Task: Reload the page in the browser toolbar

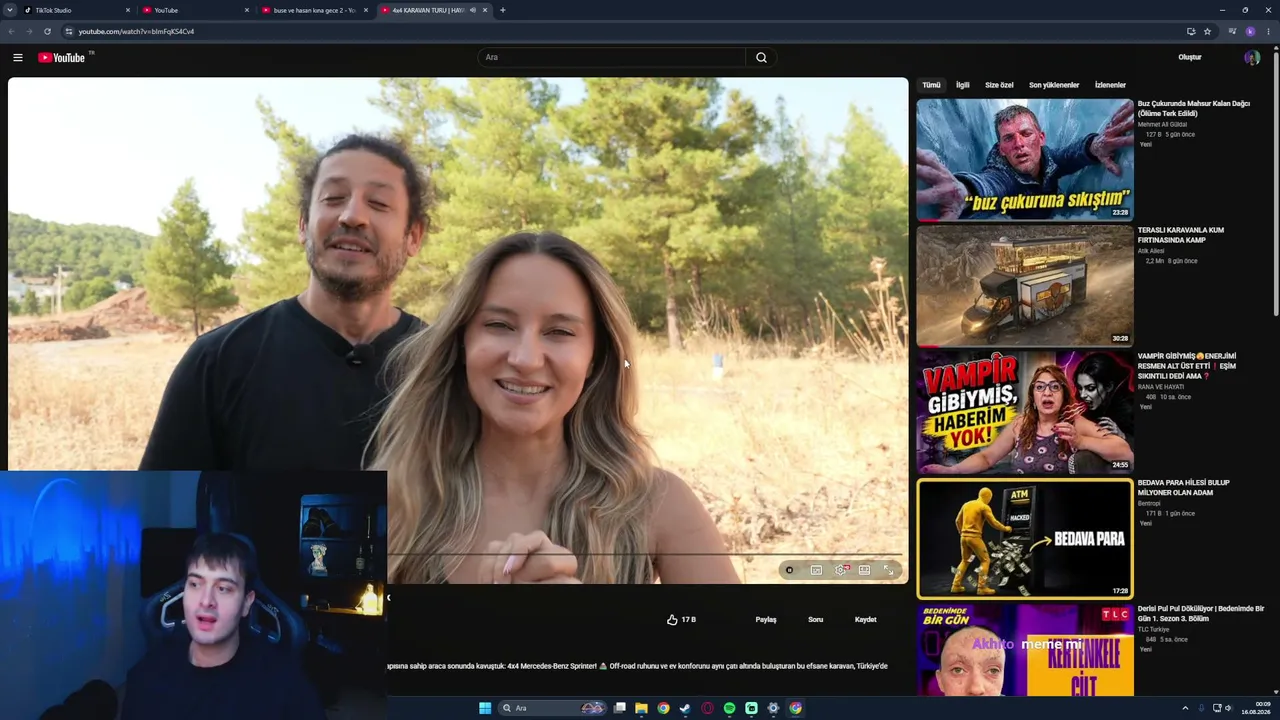Action: 47,31
